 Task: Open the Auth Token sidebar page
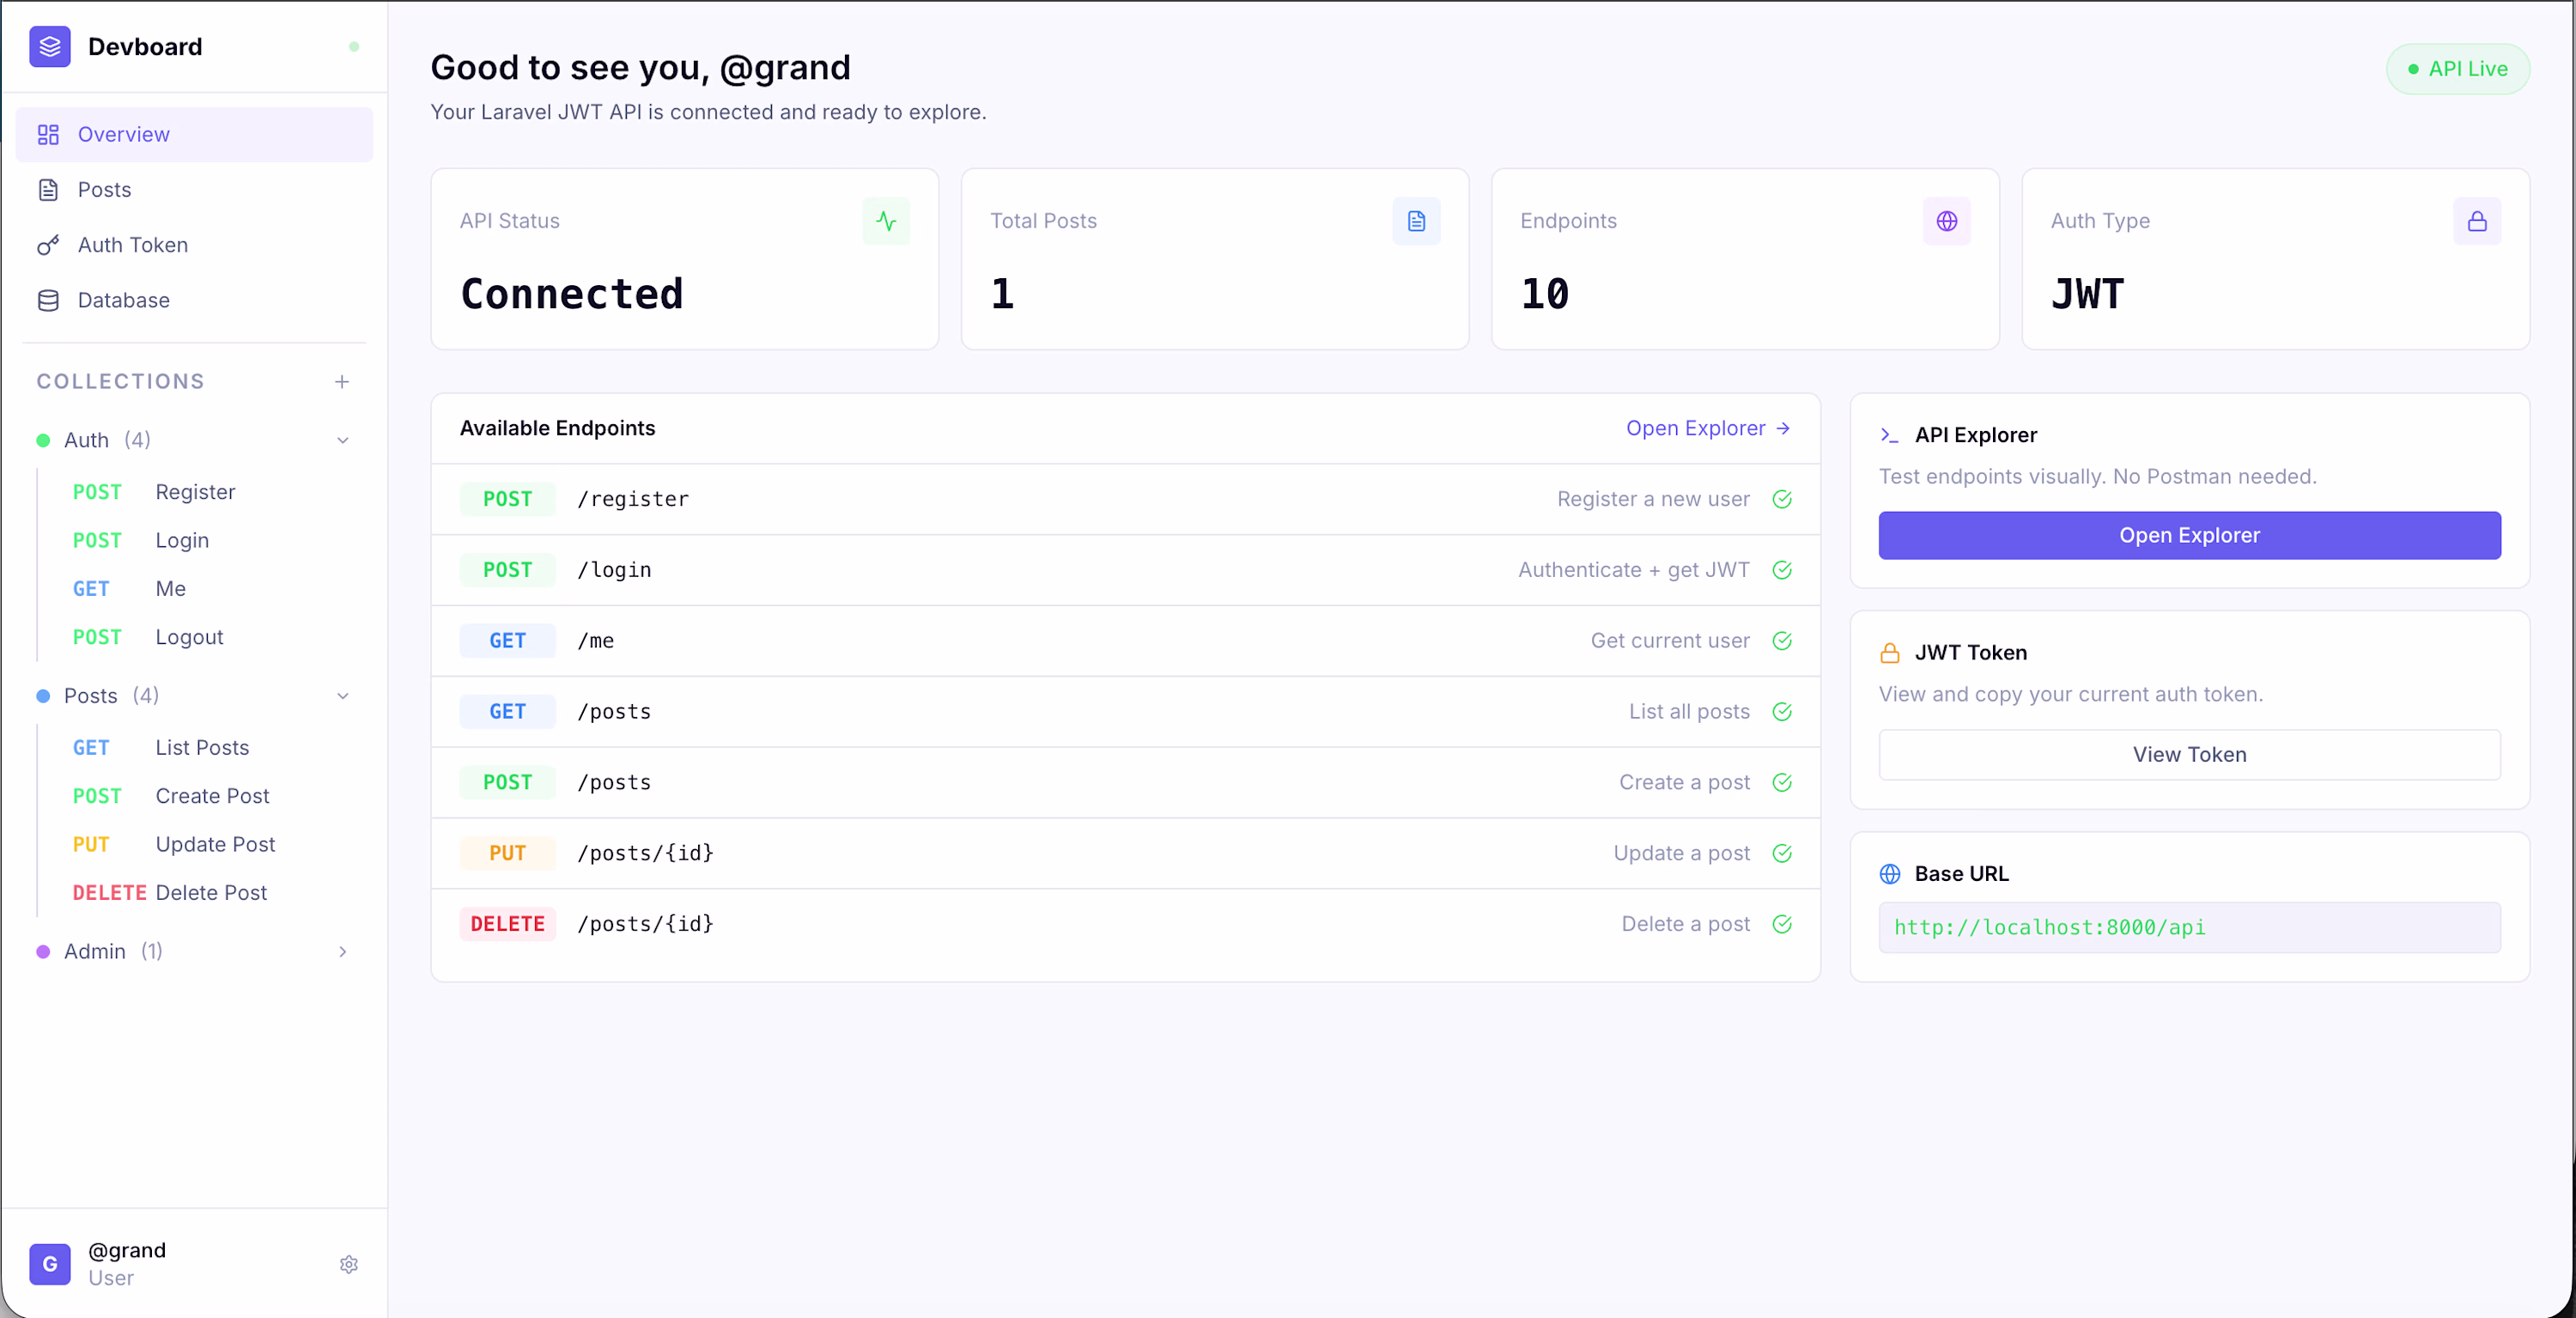[x=132, y=245]
